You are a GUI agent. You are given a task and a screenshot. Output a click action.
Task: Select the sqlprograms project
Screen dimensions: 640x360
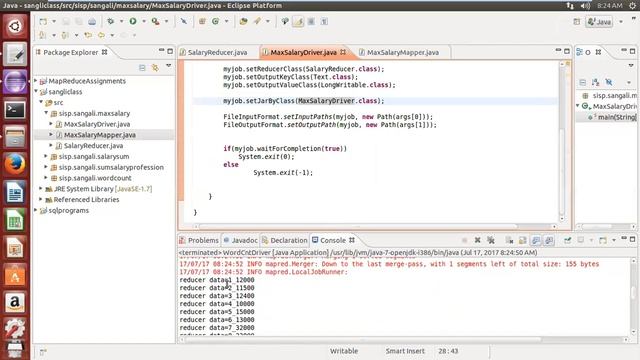pyautogui.click(x=69, y=211)
